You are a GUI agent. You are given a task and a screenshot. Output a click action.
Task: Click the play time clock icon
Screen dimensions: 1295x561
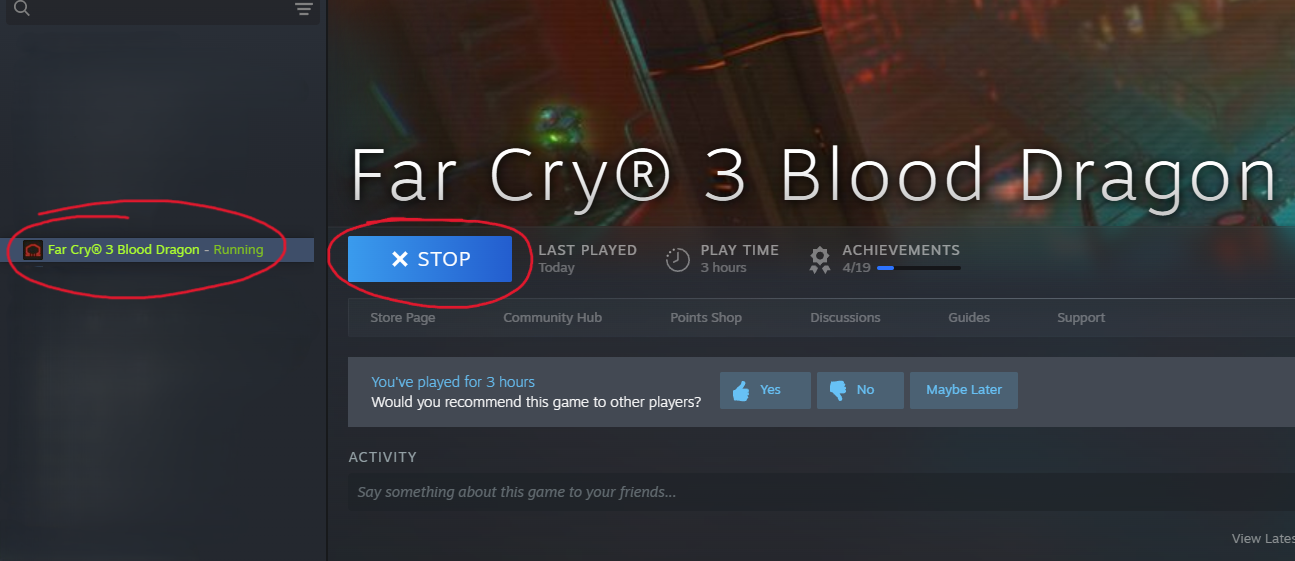point(678,260)
